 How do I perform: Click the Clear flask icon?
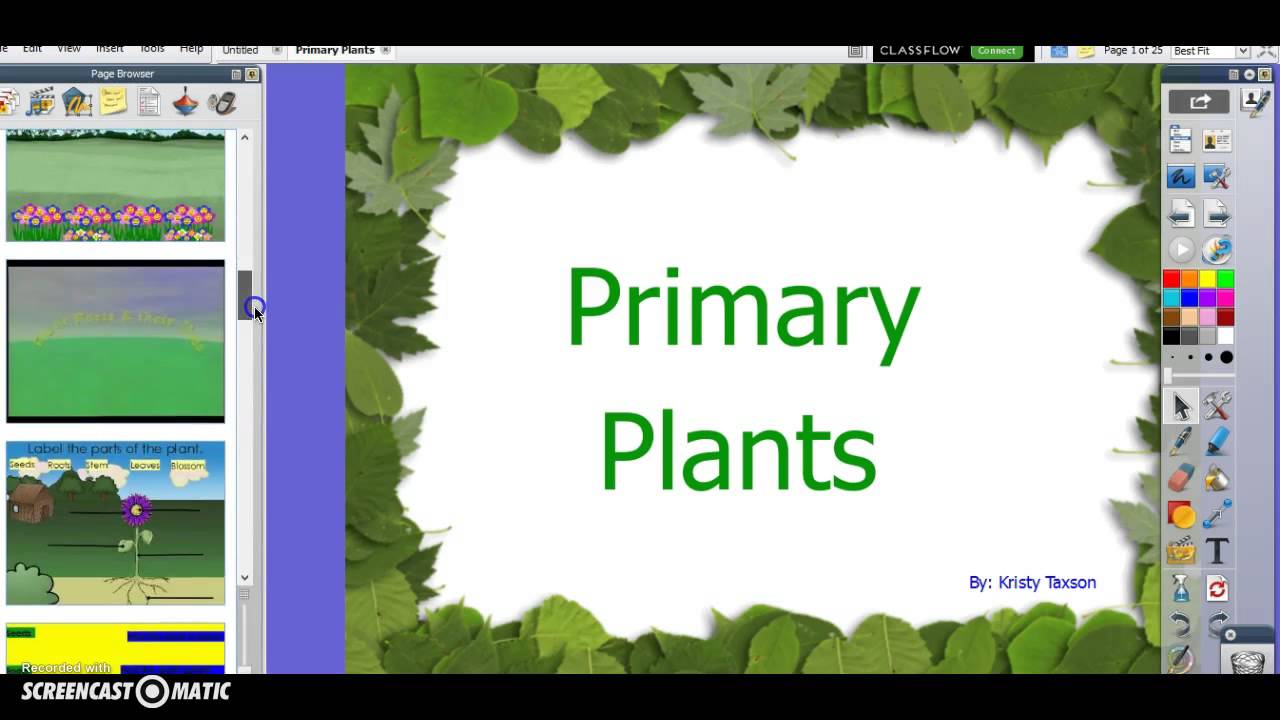[x=1181, y=587]
